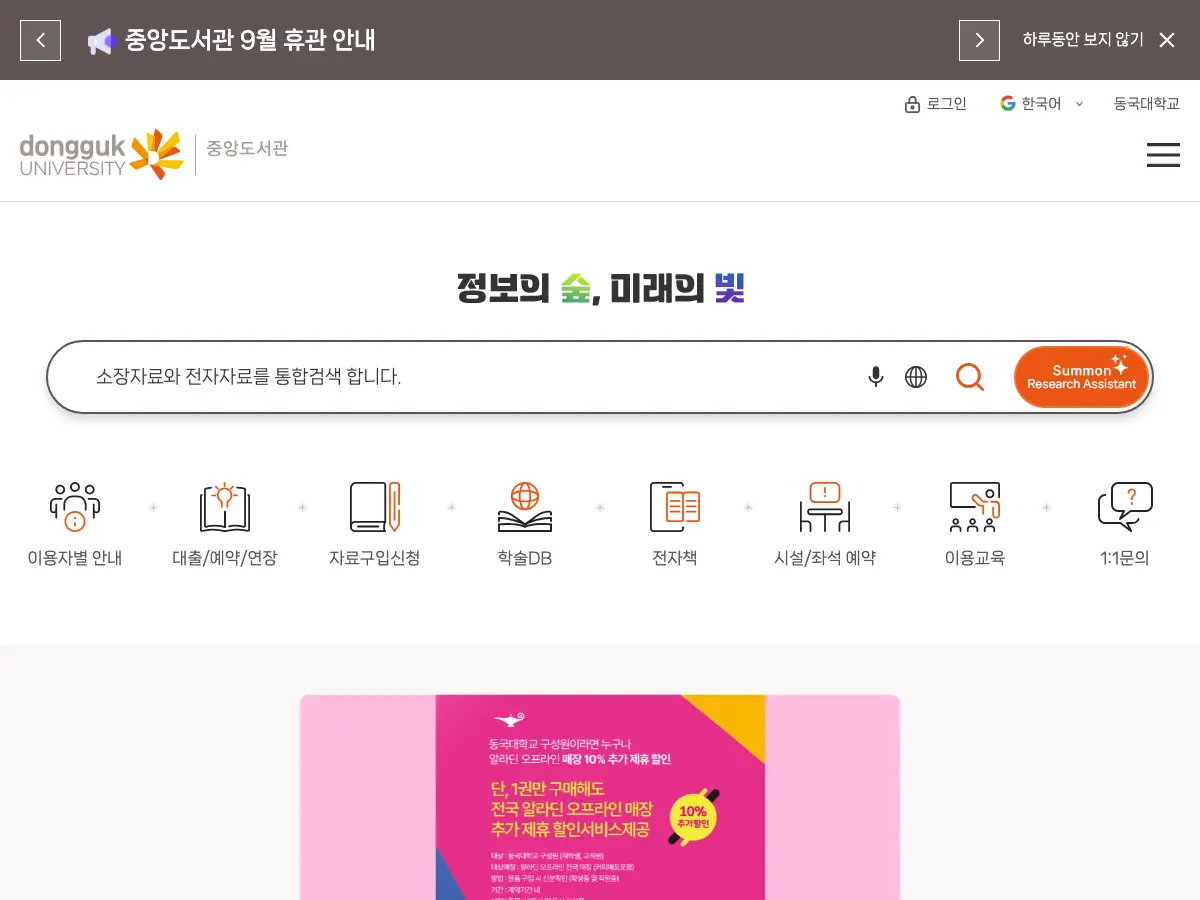Click the 이용교육 label
Image resolution: width=1200 pixels, height=900 pixels.
point(975,558)
